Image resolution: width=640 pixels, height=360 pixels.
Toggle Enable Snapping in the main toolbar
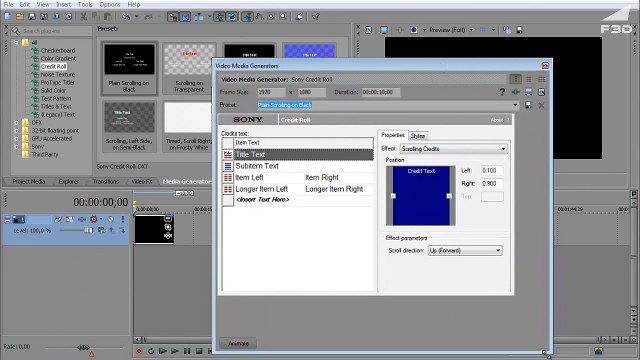pyautogui.click(x=173, y=17)
